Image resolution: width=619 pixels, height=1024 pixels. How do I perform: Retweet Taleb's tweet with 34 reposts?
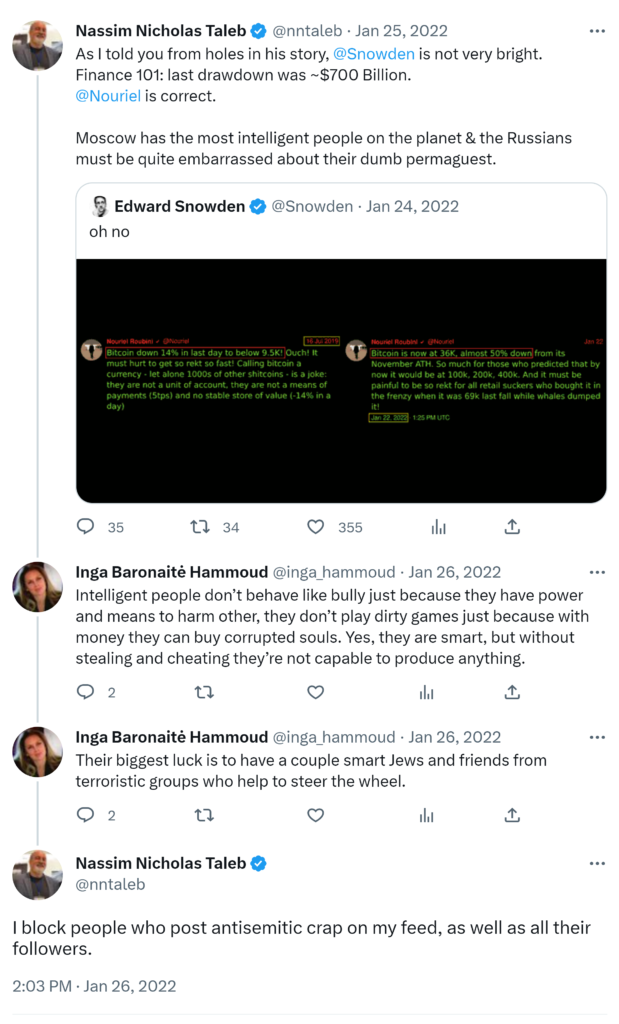(201, 527)
